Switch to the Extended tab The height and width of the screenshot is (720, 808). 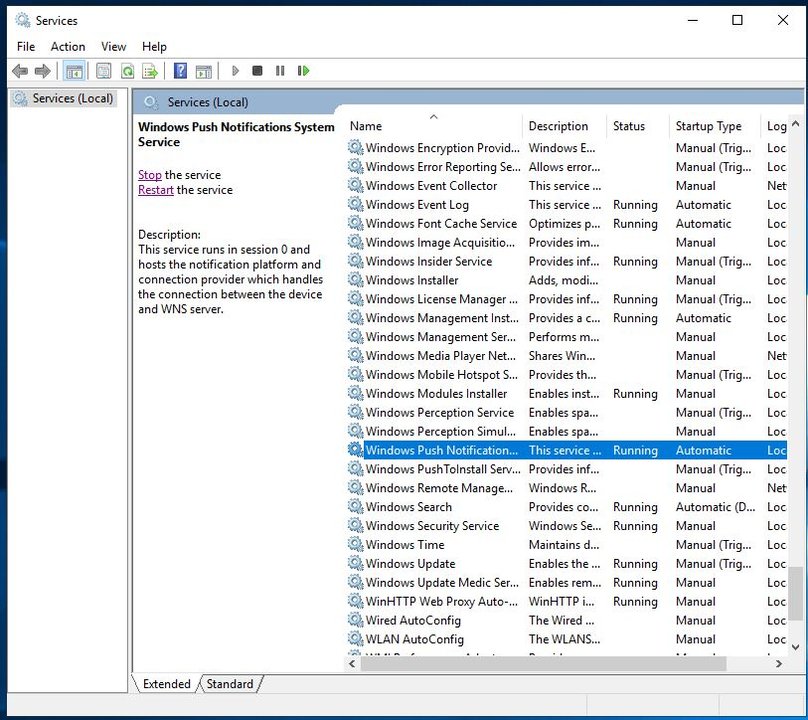pyautogui.click(x=166, y=684)
